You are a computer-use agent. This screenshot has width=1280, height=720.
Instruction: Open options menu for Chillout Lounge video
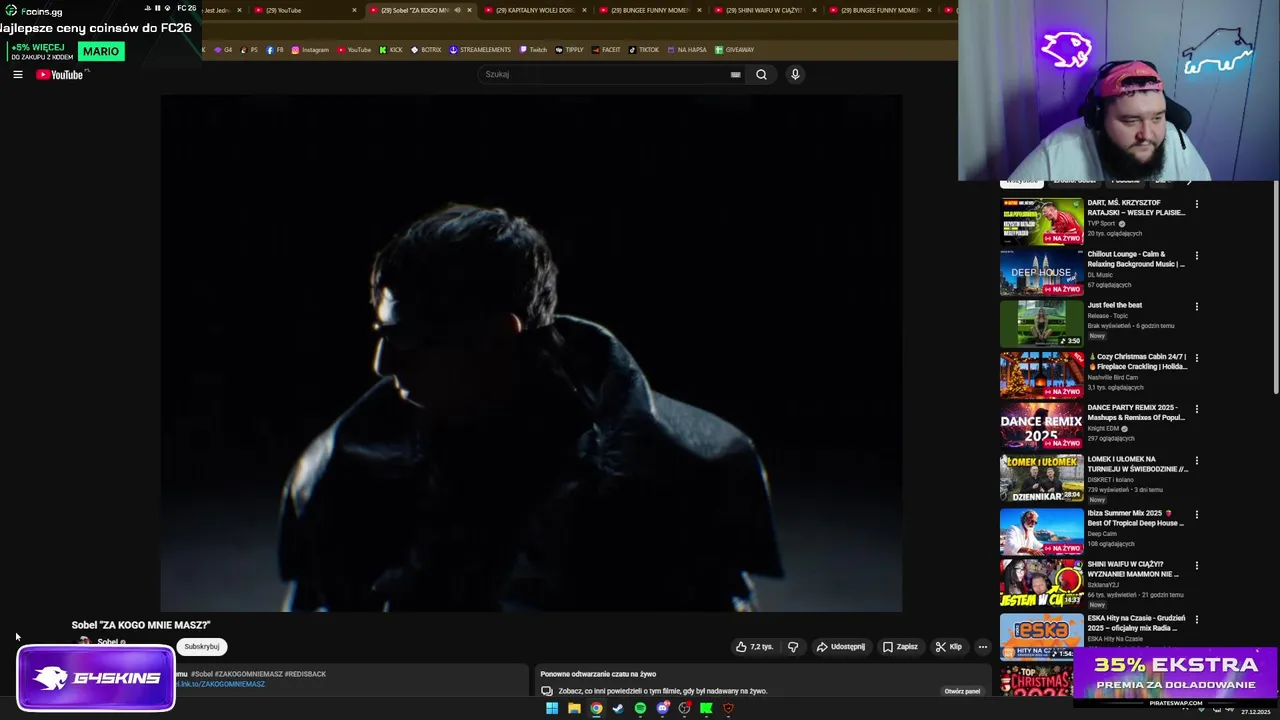[1196, 255]
